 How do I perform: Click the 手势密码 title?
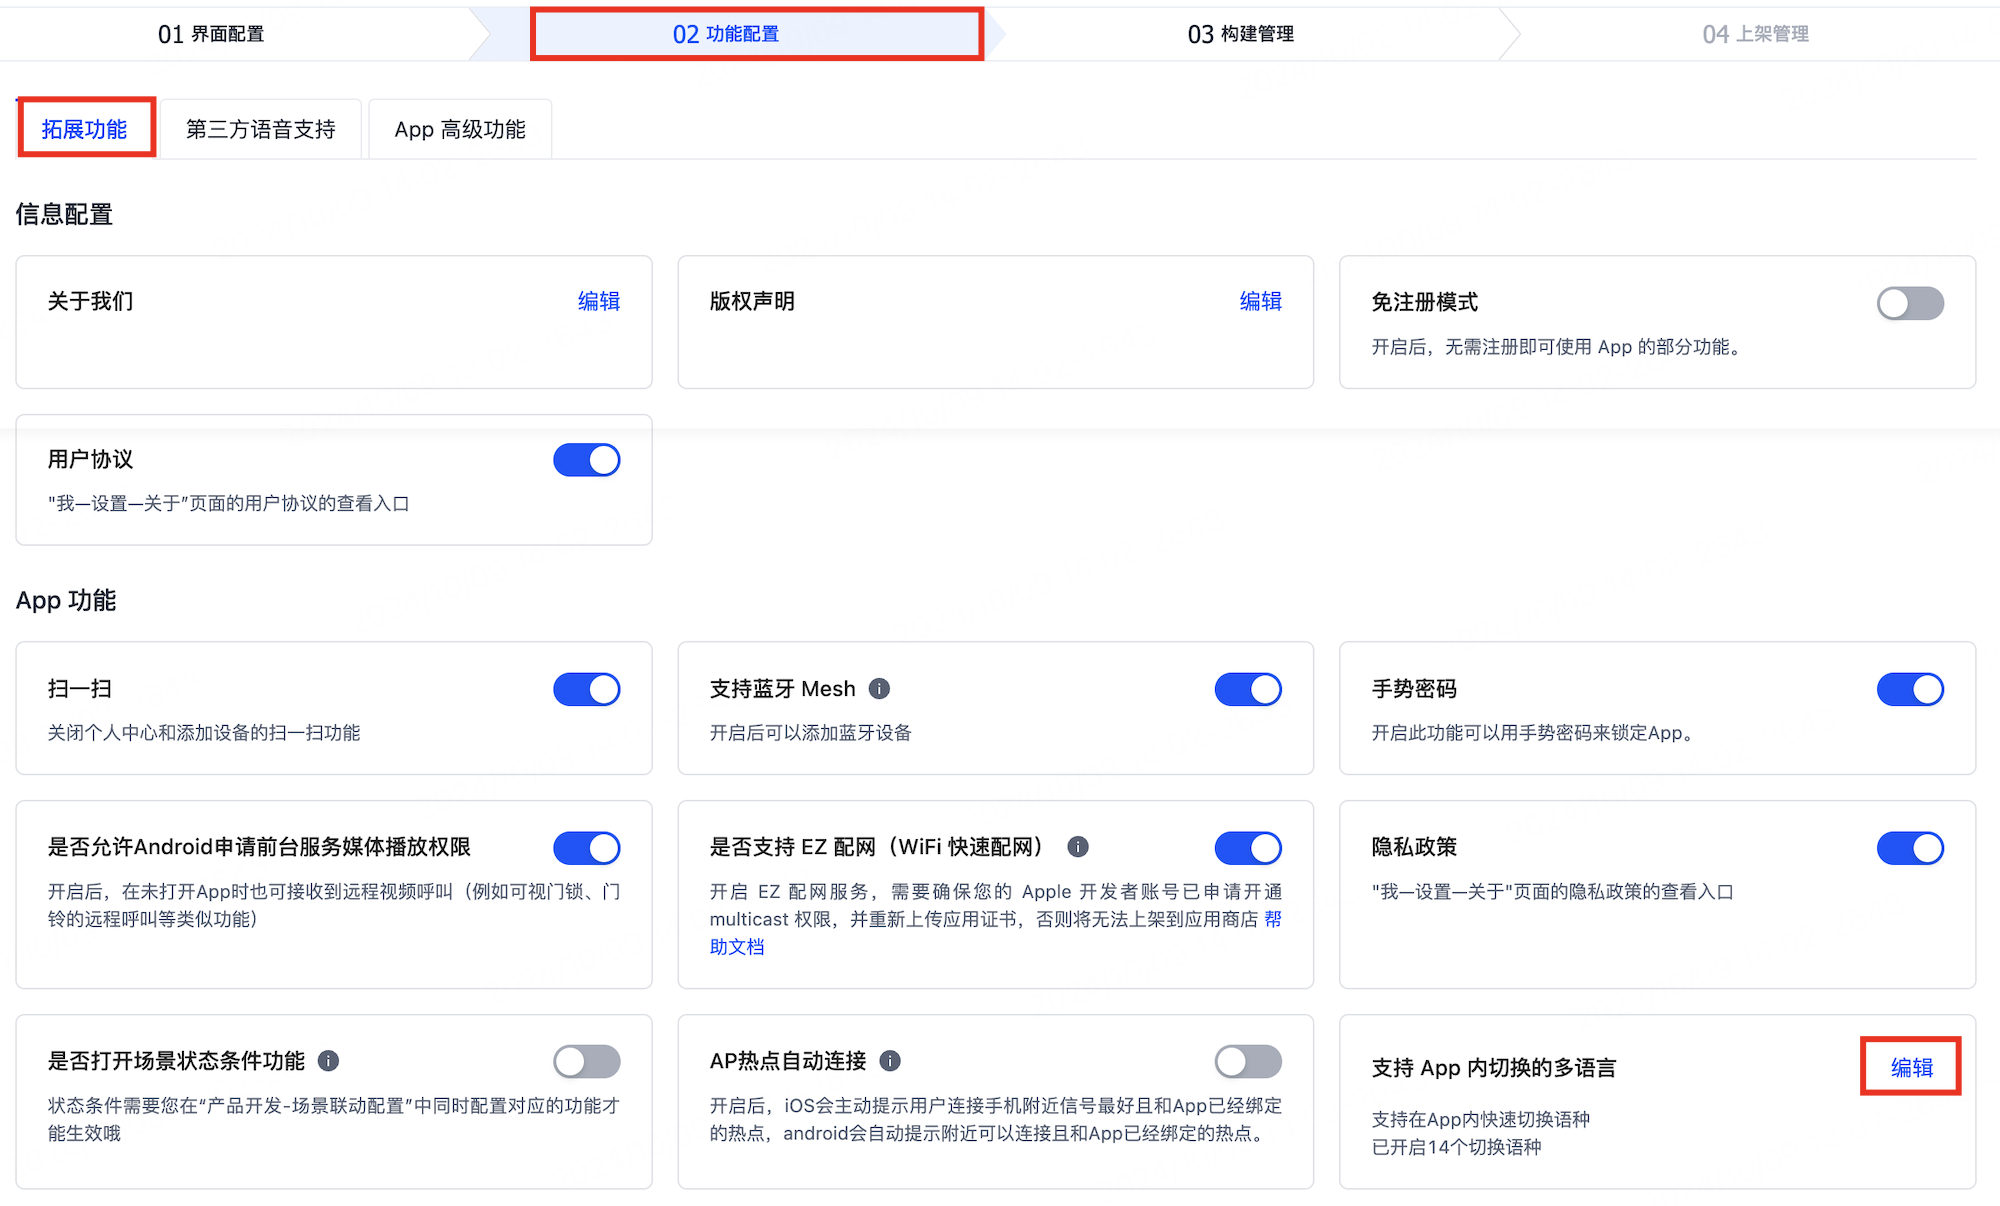pyautogui.click(x=1414, y=689)
